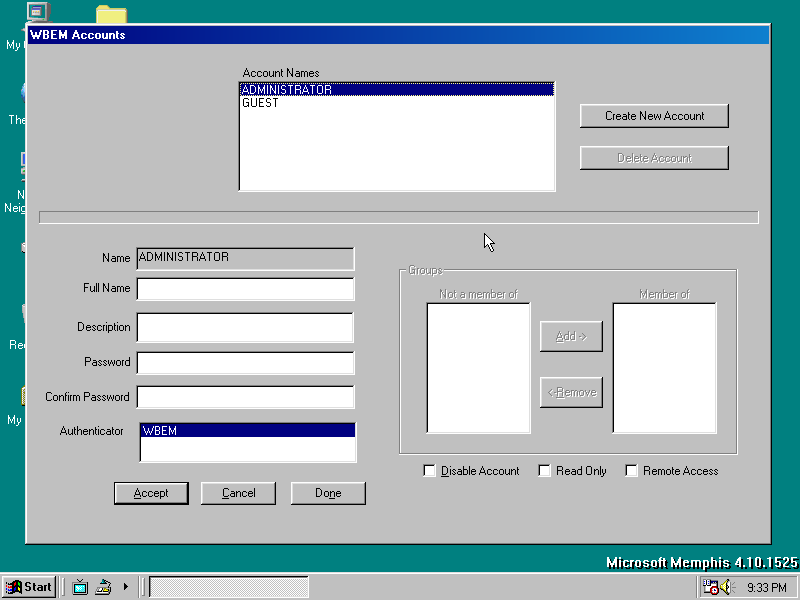The width and height of the screenshot is (800, 600).
Task: Open the Start menu
Action: (x=29, y=587)
